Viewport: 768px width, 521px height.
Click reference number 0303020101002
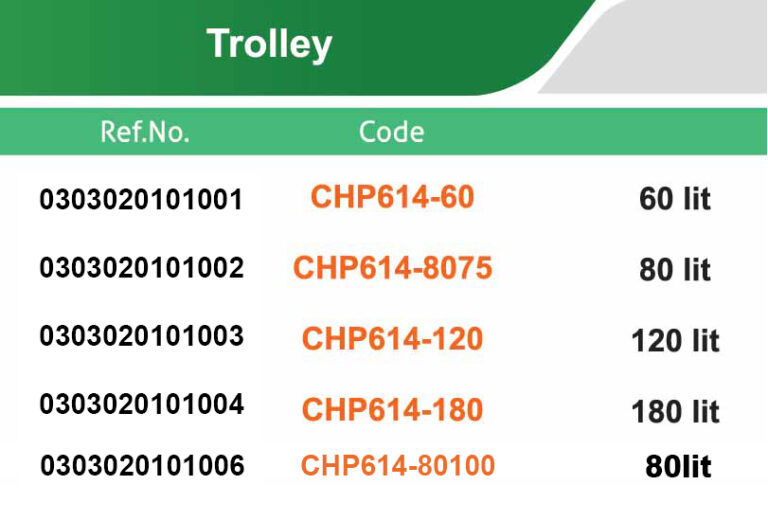point(141,268)
